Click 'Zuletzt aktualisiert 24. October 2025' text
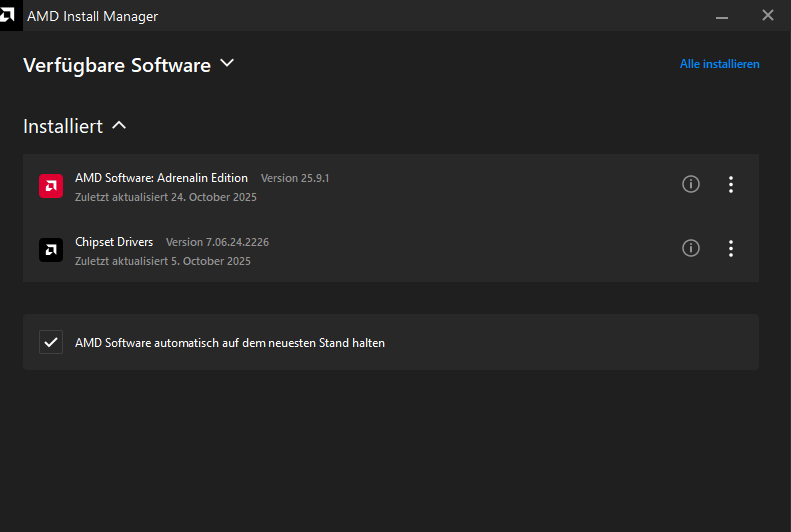Viewport: 791px width, 532px height. tap(166, 197)
